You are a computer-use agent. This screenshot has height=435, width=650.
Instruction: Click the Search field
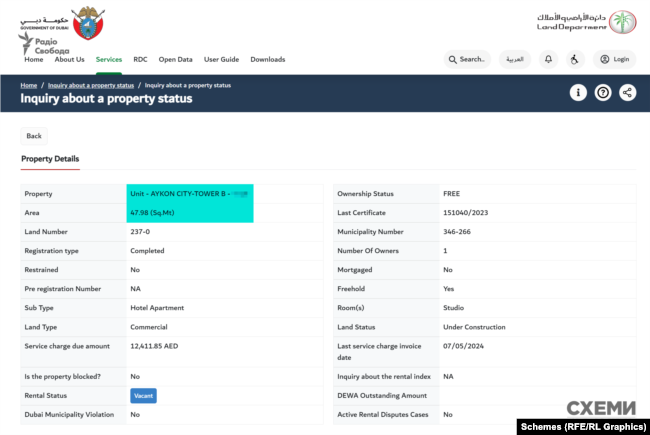467,59
